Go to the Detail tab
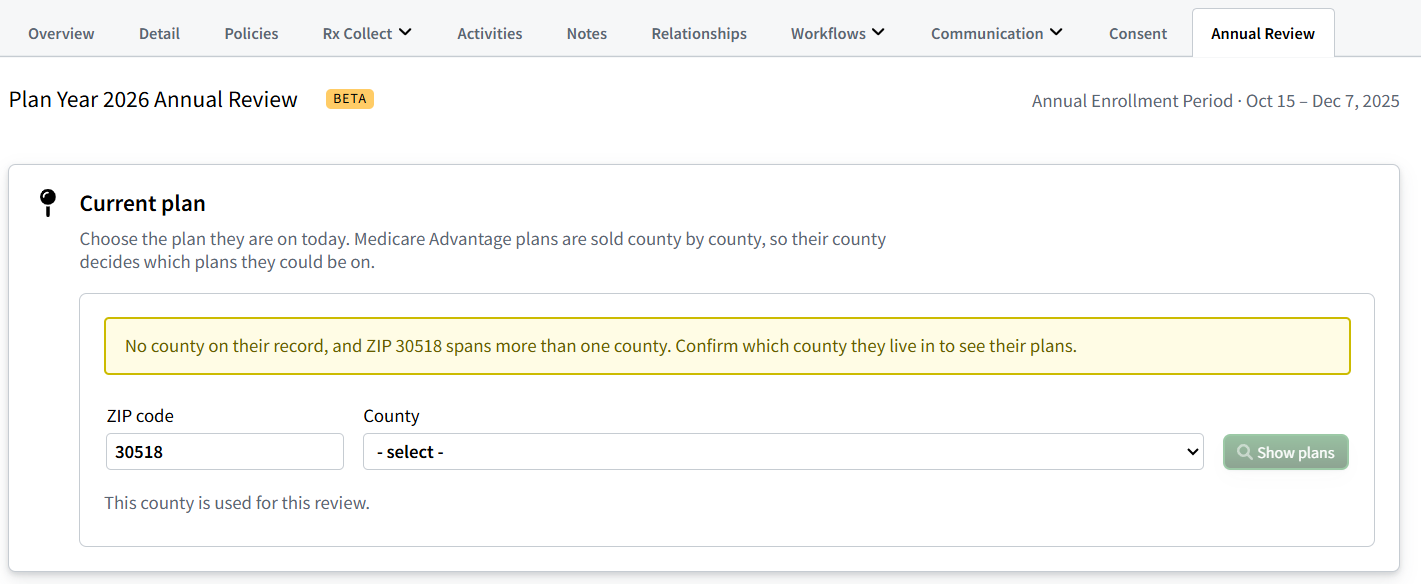Viewport: 1421px width, 584px height. coord(160,33)
